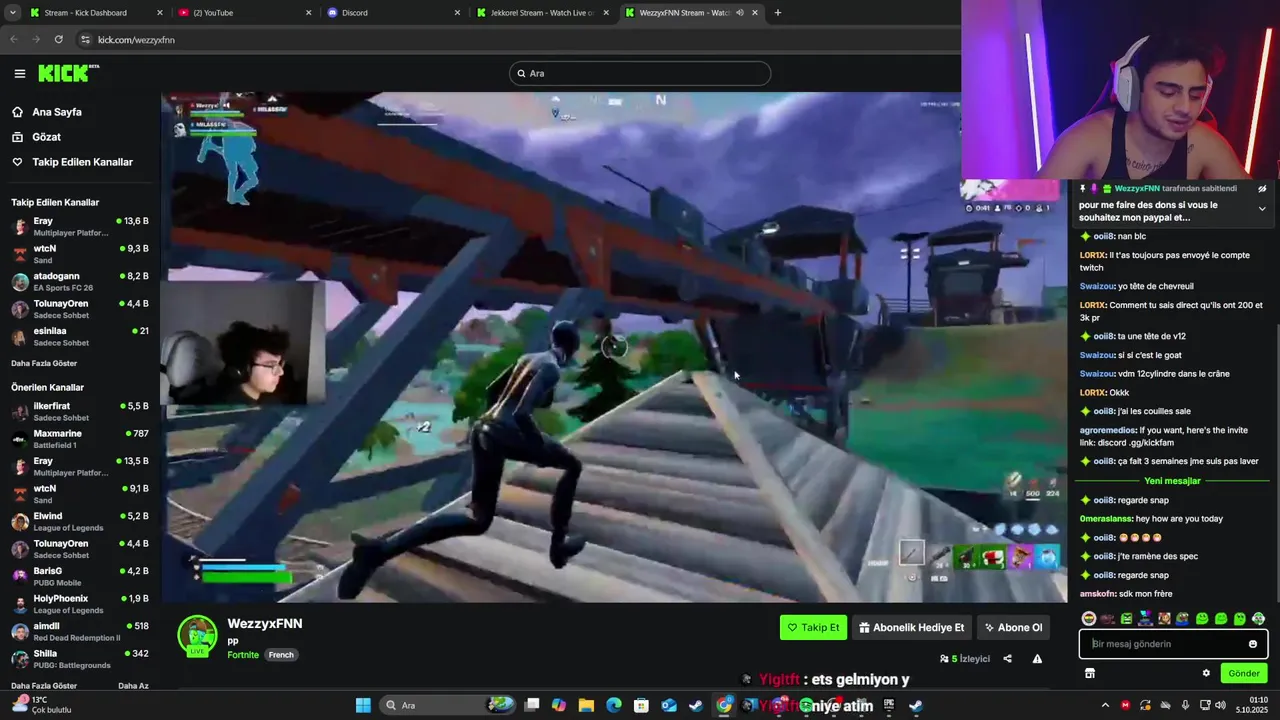1280x720 pixels.
Task: Open volume control in system tray
Action: (1220, 705)
